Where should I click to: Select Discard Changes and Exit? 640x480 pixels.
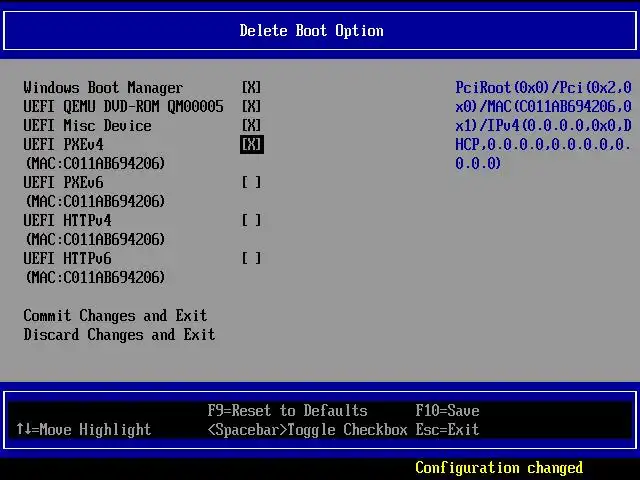(119, 335)
